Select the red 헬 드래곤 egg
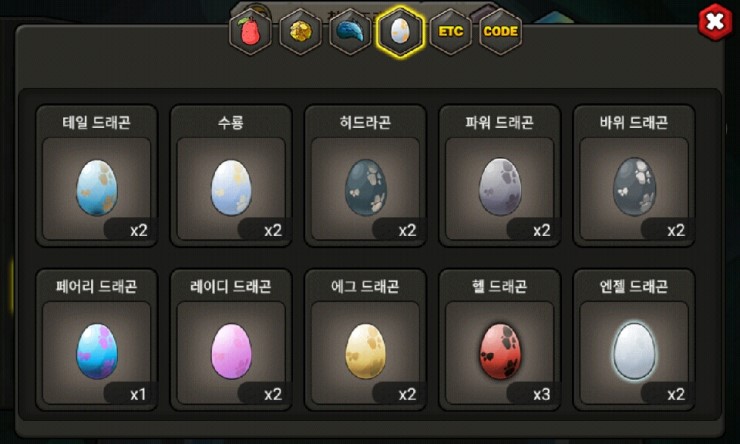The width and height of the screenshot is (740, 444). tap(500, 351)
